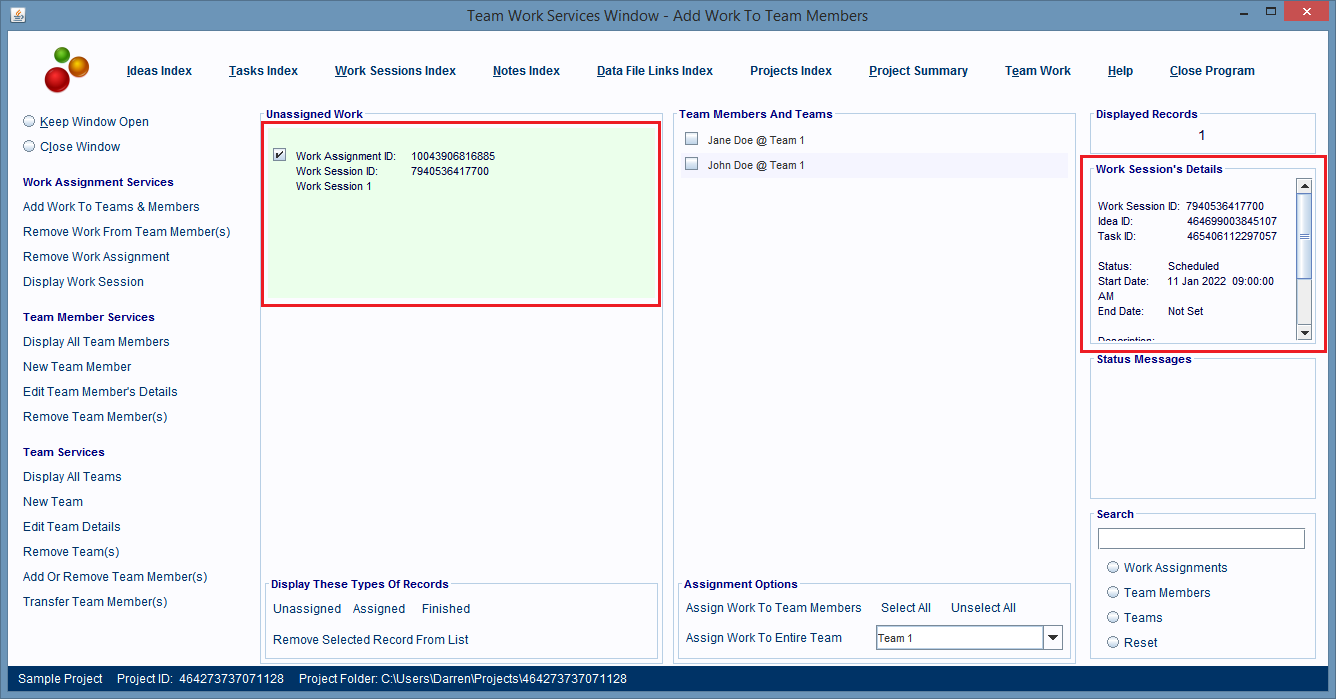This screenshot has width=1336, height=699.
Task: Minimize the Team Work Services window
Action: [x=1243, y=12]
